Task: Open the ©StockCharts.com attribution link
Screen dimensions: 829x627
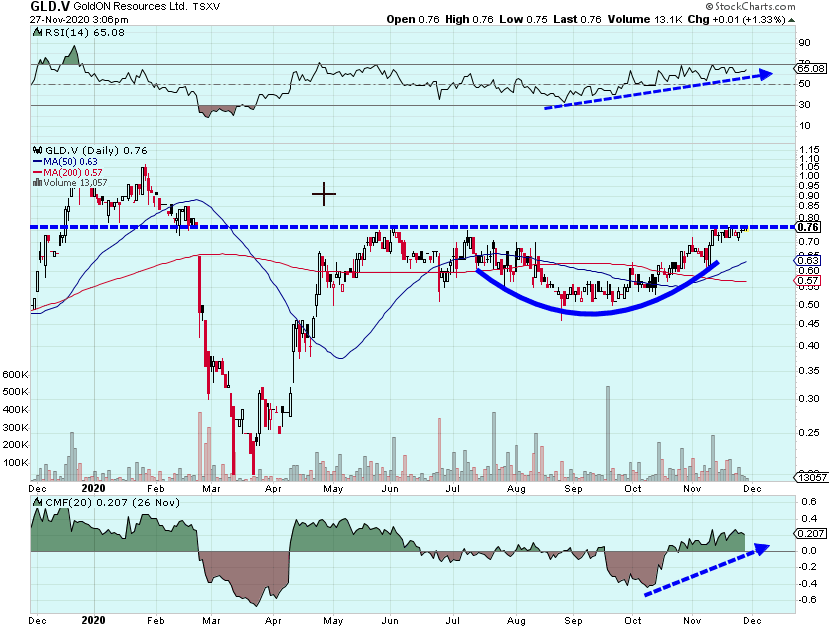Action: click(750, 6)
